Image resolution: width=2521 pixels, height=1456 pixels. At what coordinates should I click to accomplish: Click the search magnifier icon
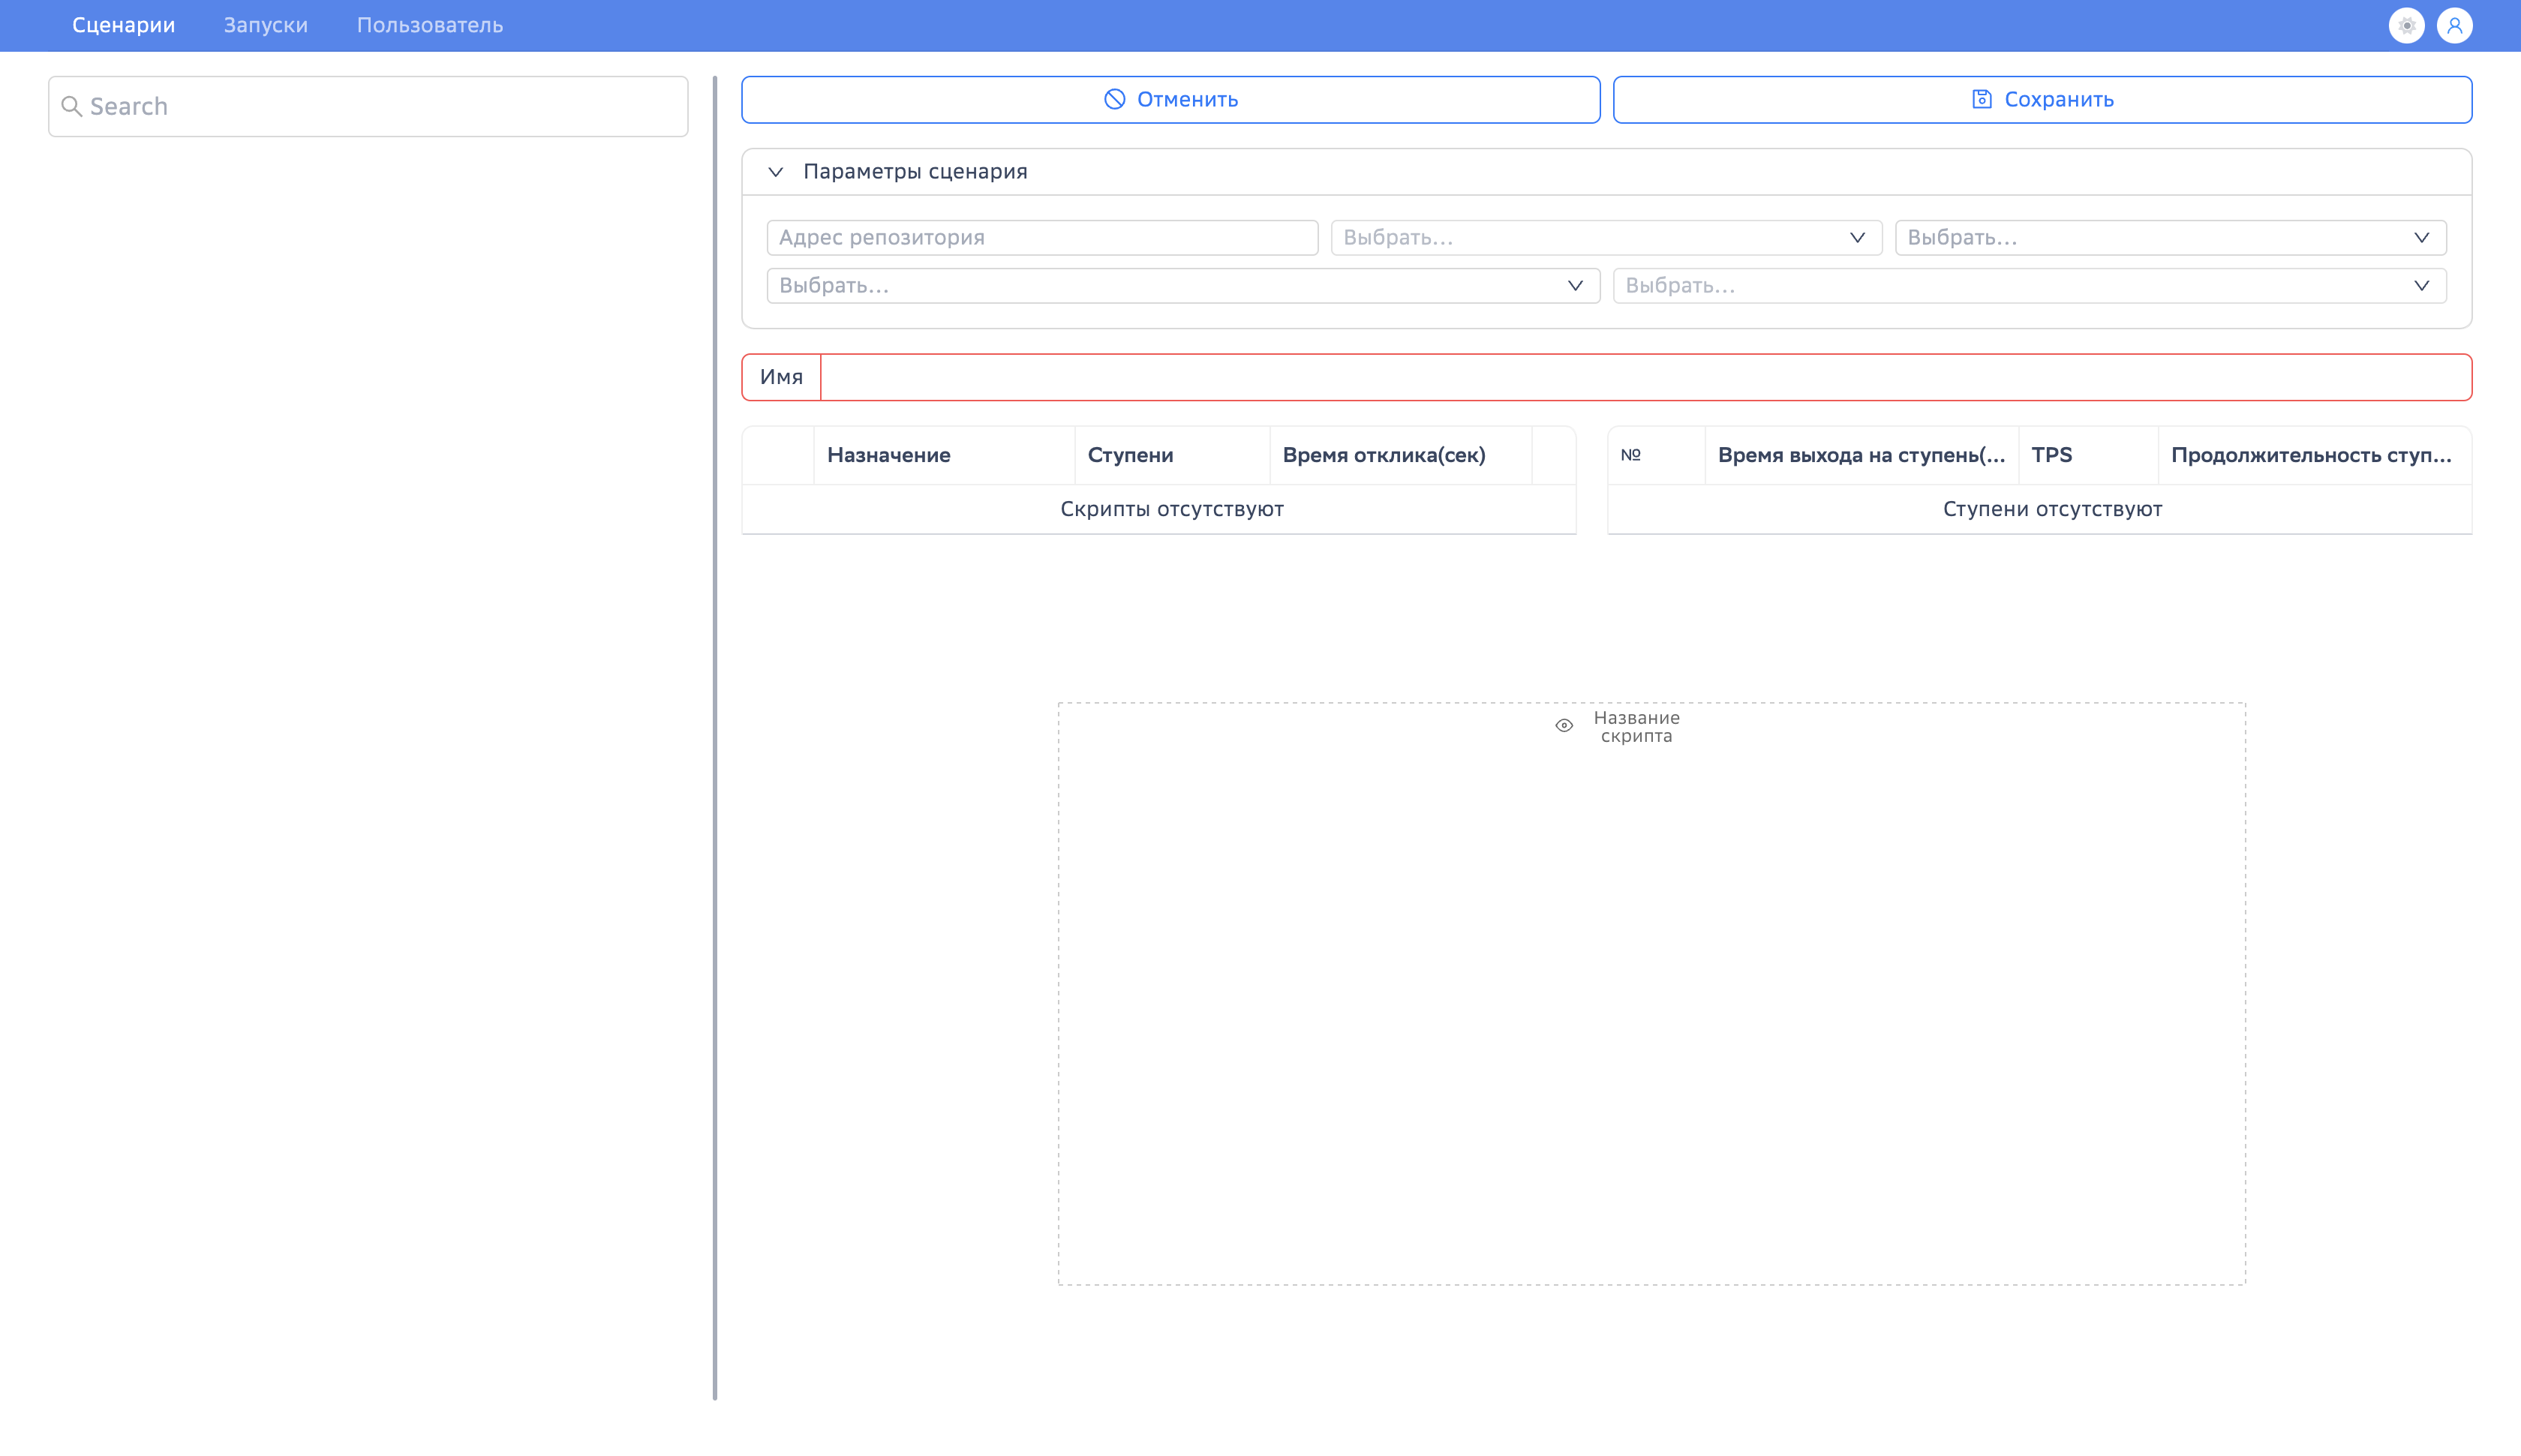coord(71,106)
